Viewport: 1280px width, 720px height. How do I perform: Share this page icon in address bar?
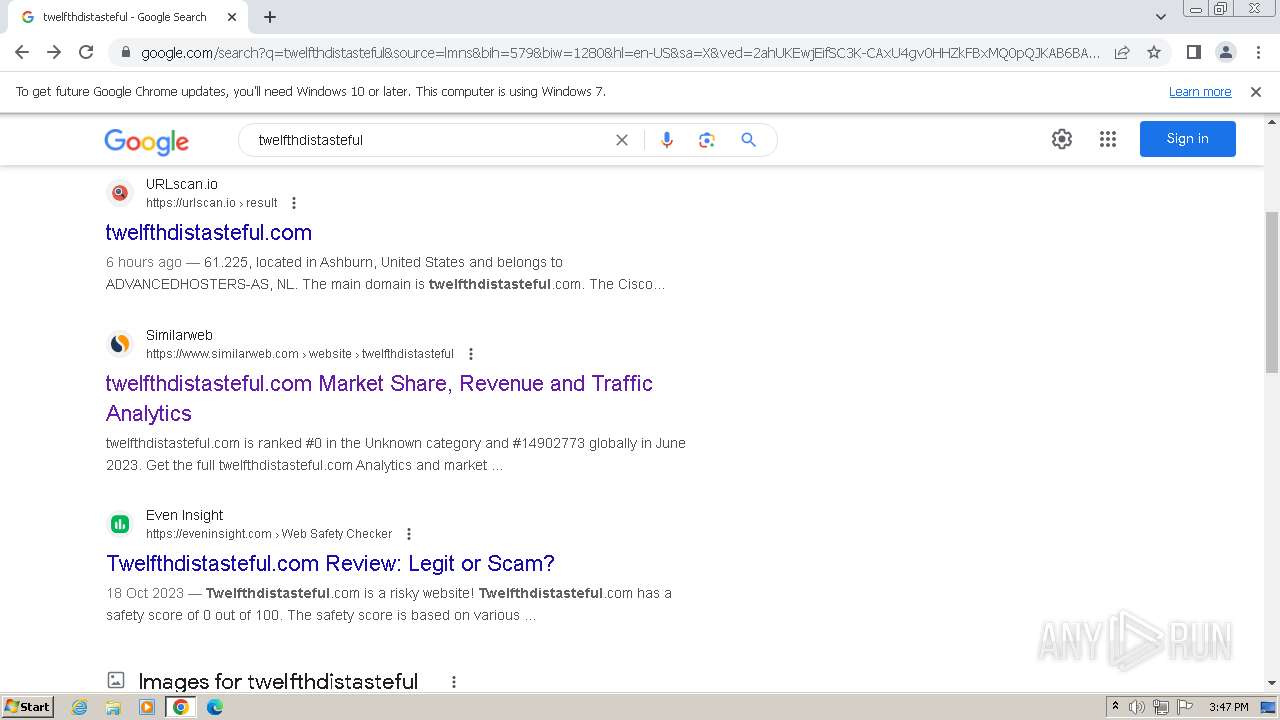tap(1122, 52)
